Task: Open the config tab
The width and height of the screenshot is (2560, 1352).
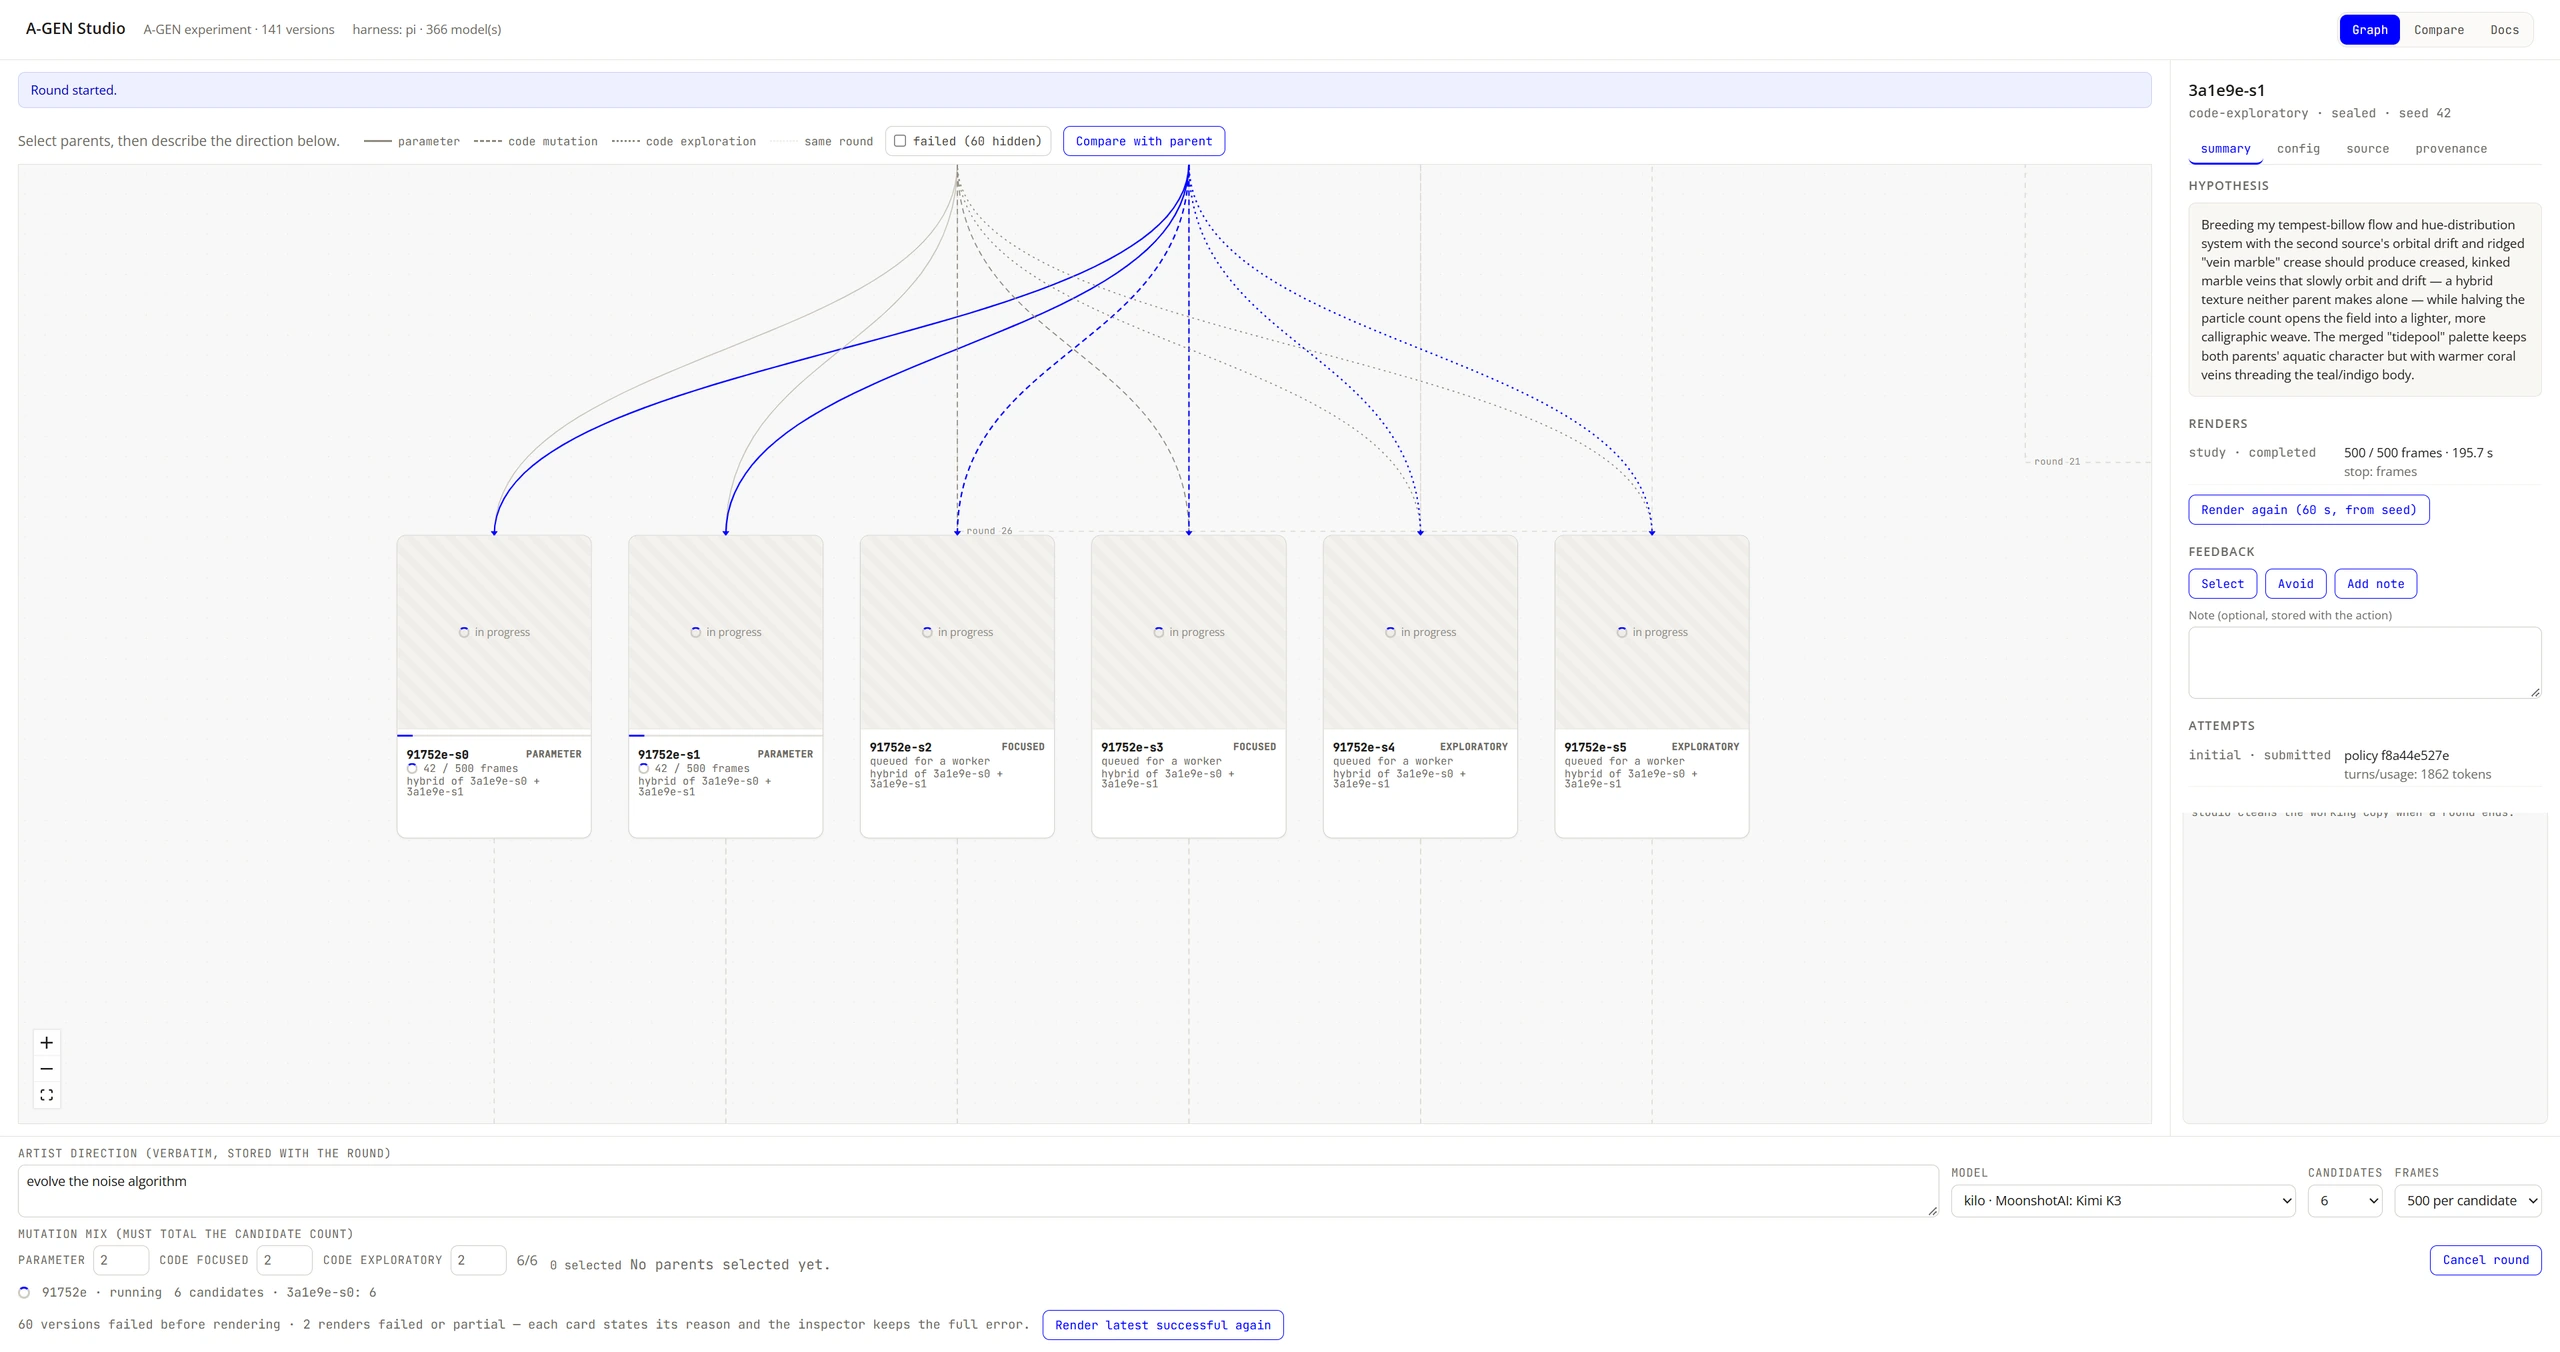Action: pyautogui.click(x=2298, y=149)
